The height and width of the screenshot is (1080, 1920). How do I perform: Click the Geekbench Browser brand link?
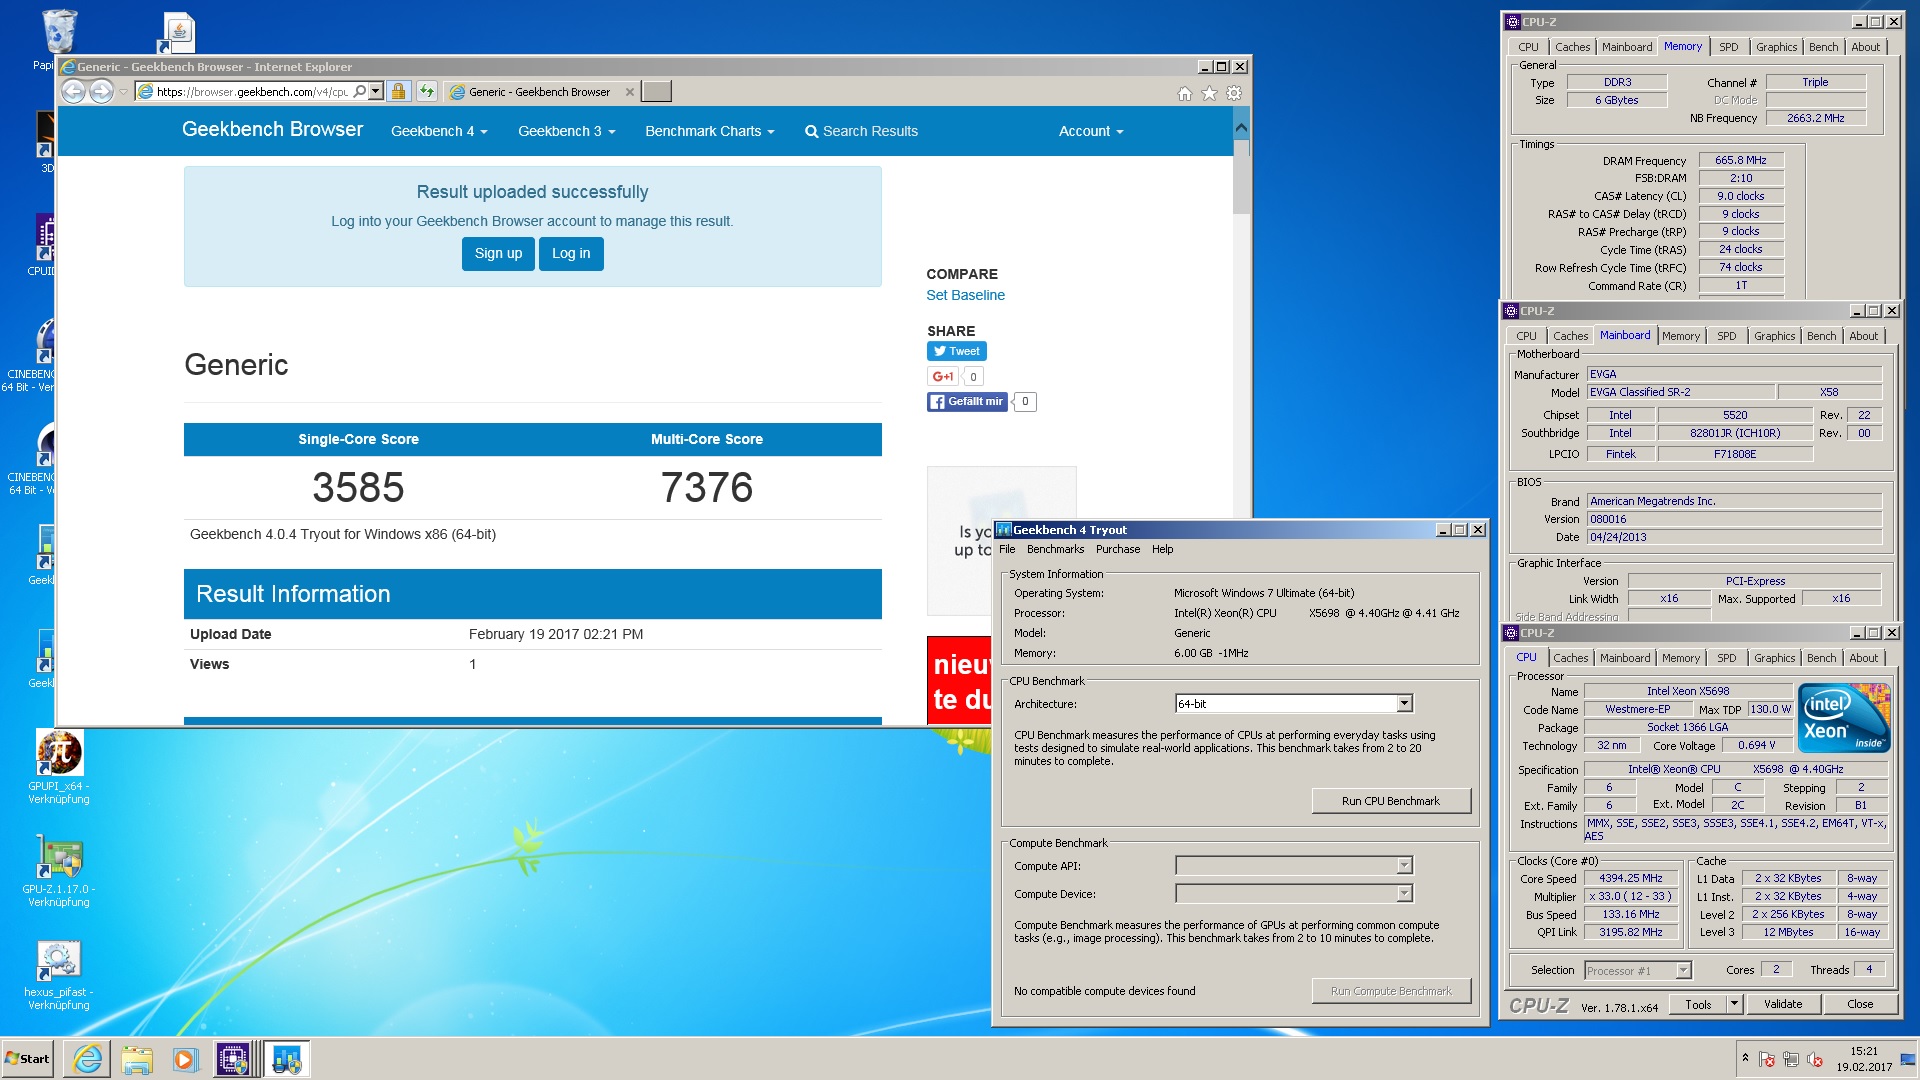272,130
